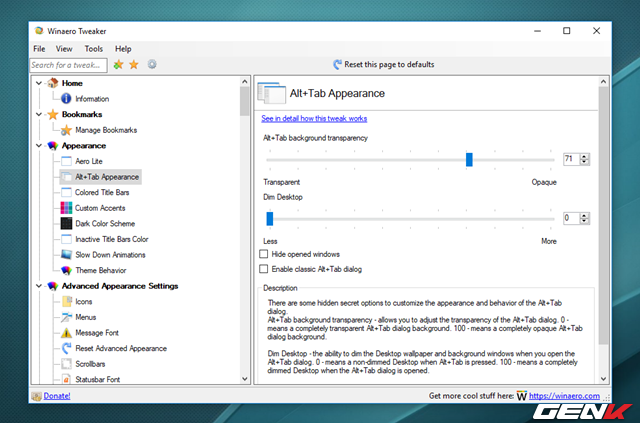Open bookmarks via orange star toolbar icon

pyautogui.click(x=134, y=64)
